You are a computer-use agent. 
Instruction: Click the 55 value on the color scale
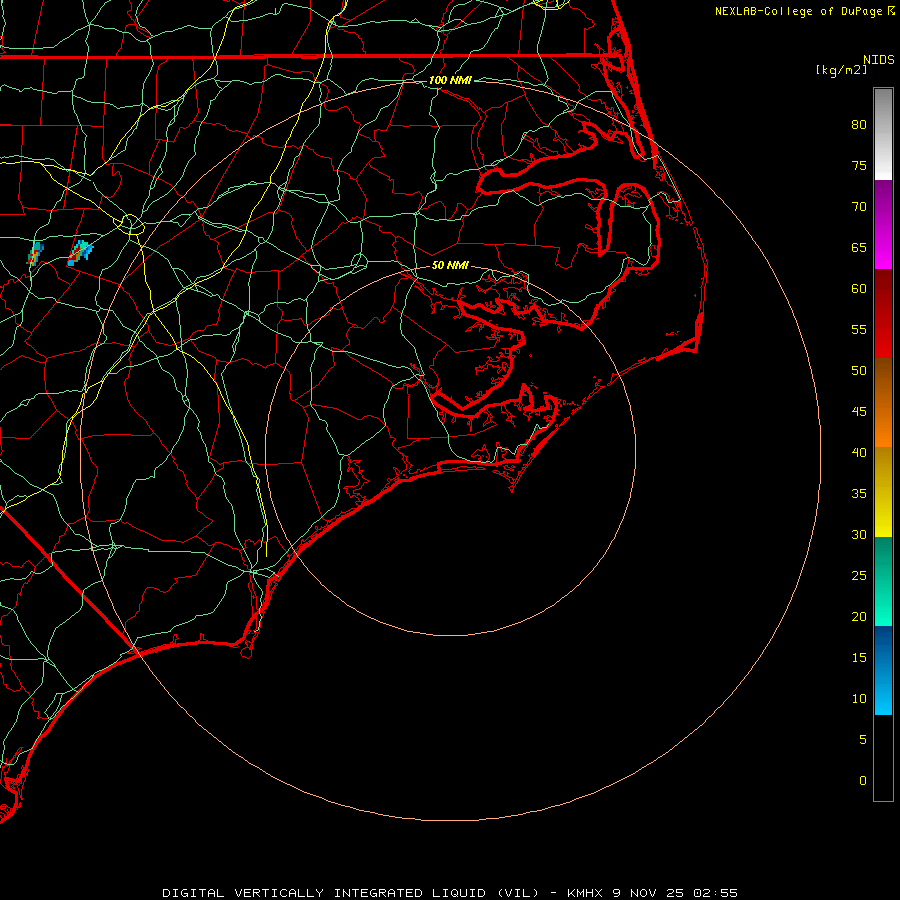pyautogui.click(x=859, y=330)
